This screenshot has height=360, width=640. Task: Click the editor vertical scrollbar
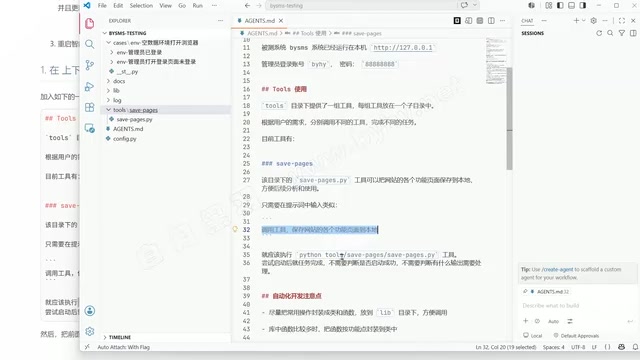(x=509, y=118)
